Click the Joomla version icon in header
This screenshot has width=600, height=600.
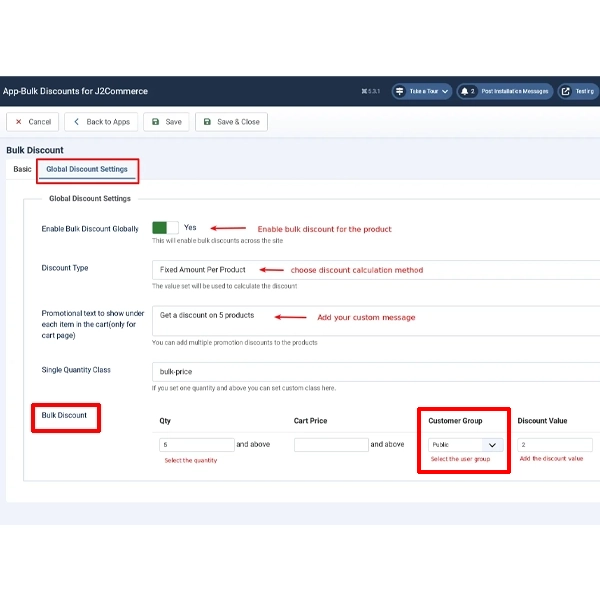coord(364,91)
